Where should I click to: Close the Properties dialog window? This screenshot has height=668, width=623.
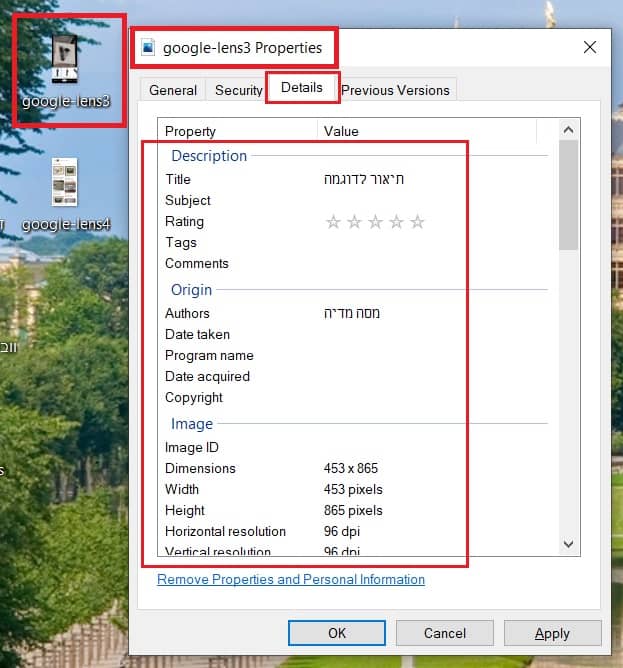(x=590, y=47)
